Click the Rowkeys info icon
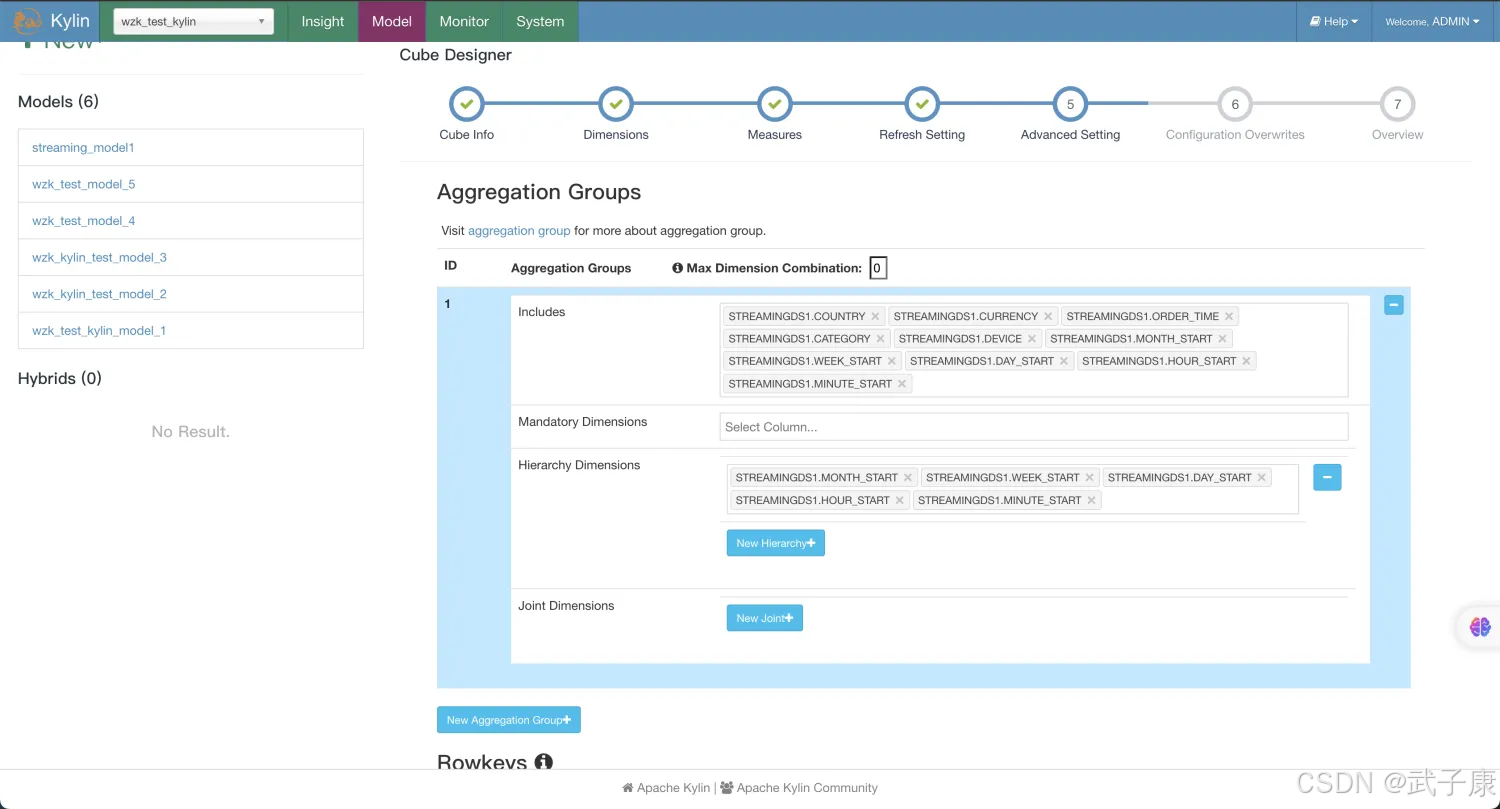 coord(543,762)
